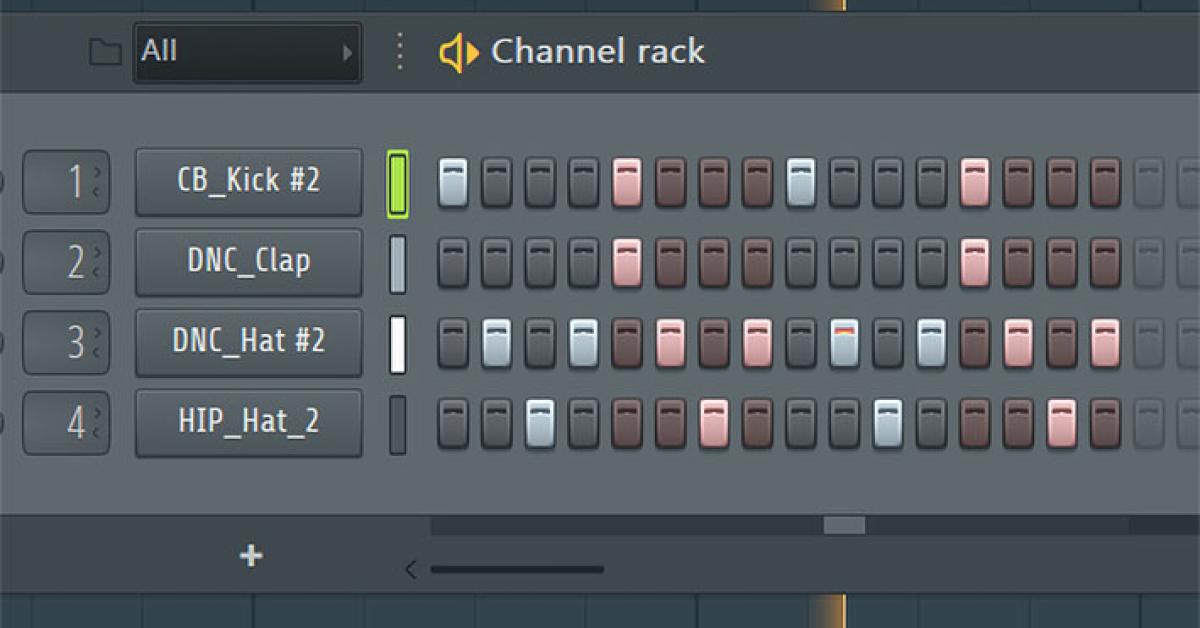The width and height of the screenshot is (1200, 628).
Task: Toggle step 9 on CB_Kick #2 row
Action: pos(801,182)
